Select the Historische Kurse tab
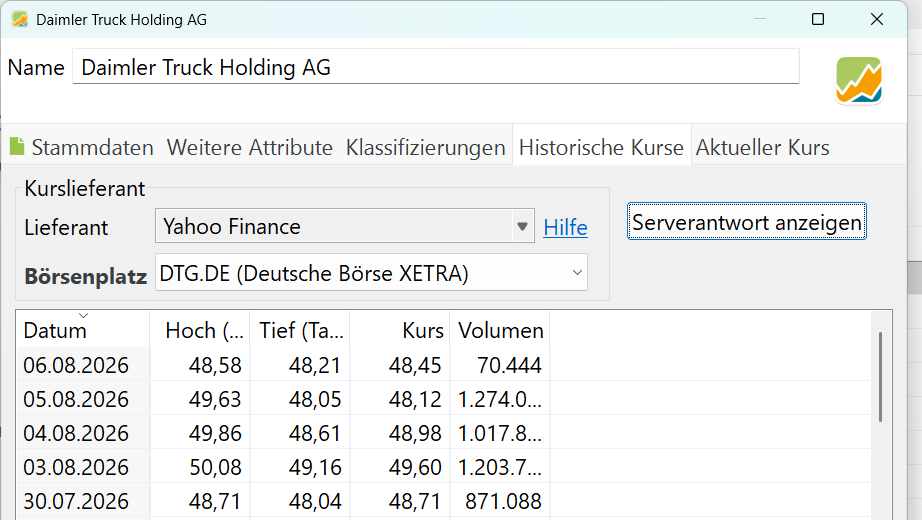Viewport: 922px width, 520px height. tap(601, 147)
